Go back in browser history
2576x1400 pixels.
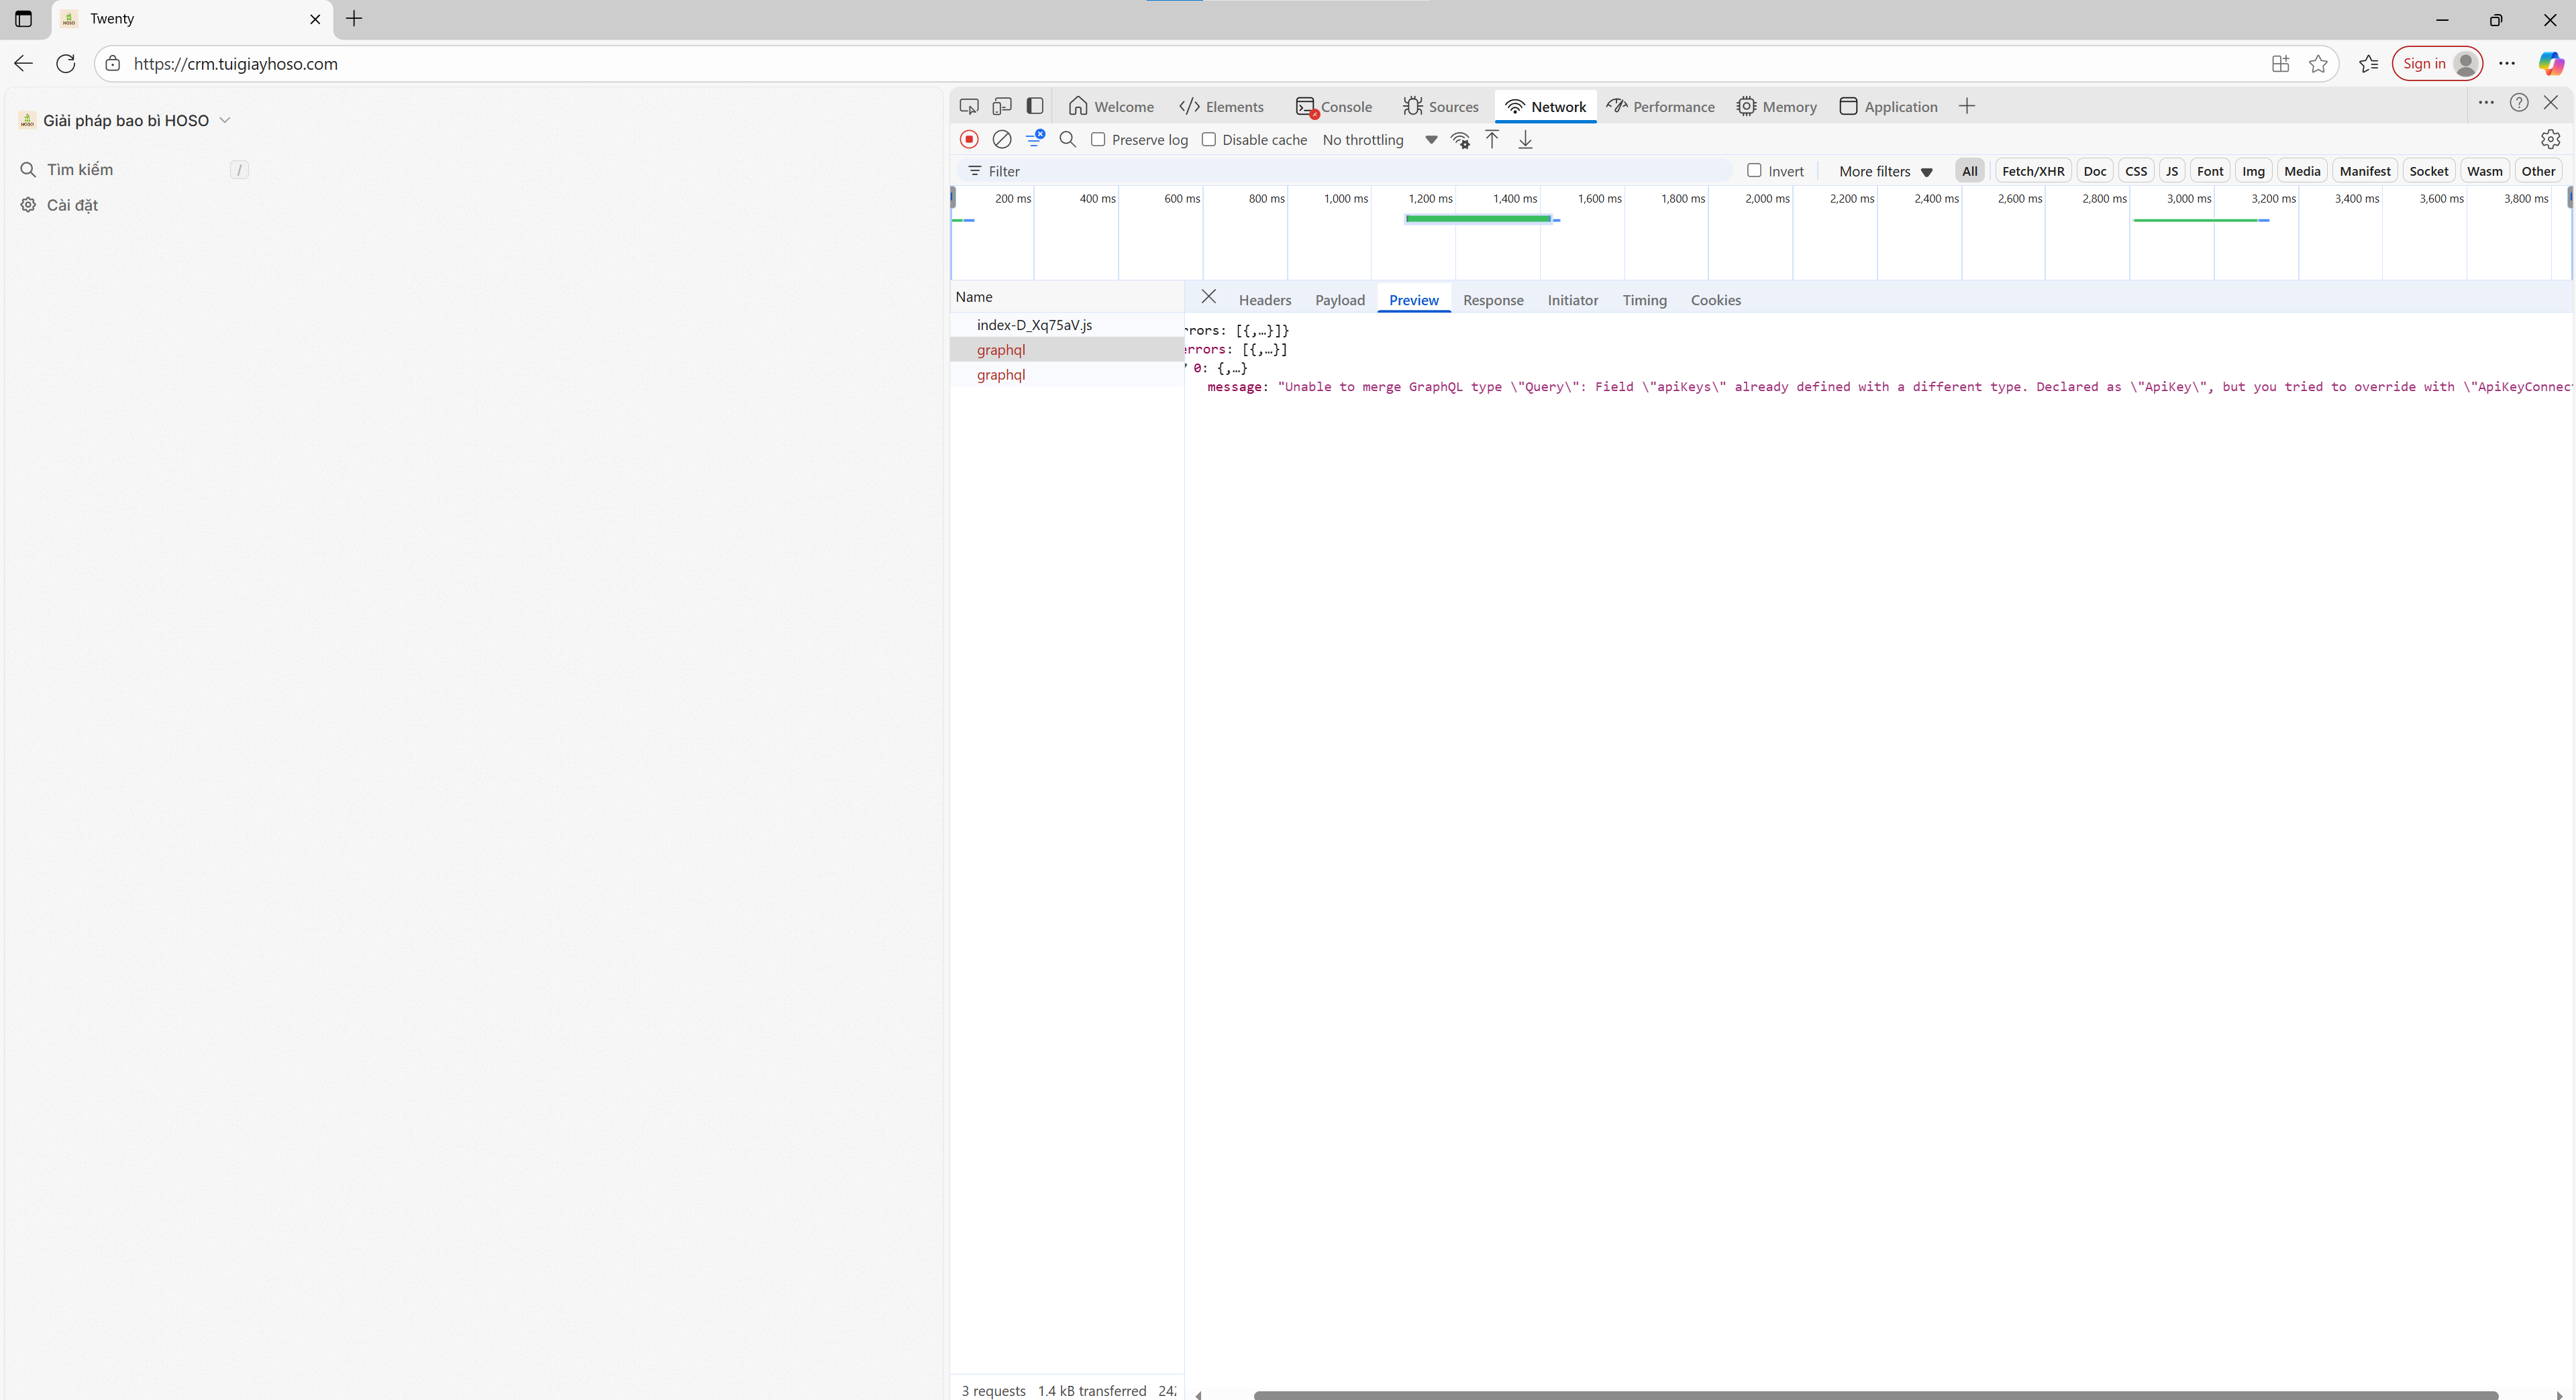coord(23,63)
